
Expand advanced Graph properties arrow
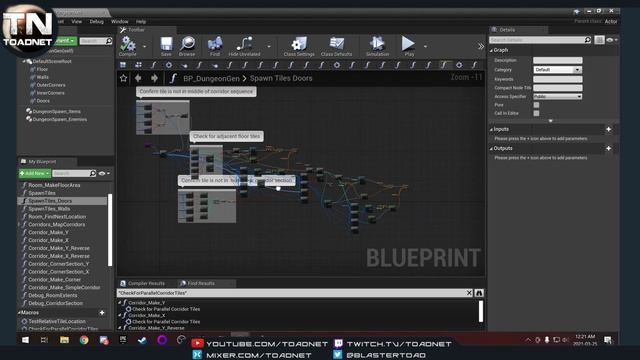(551, 121)
